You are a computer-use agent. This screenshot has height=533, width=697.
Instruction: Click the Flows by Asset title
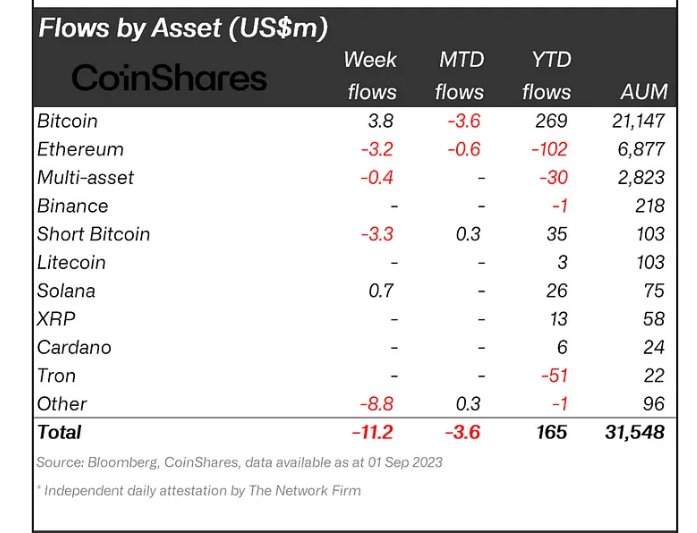coord(182,27)
